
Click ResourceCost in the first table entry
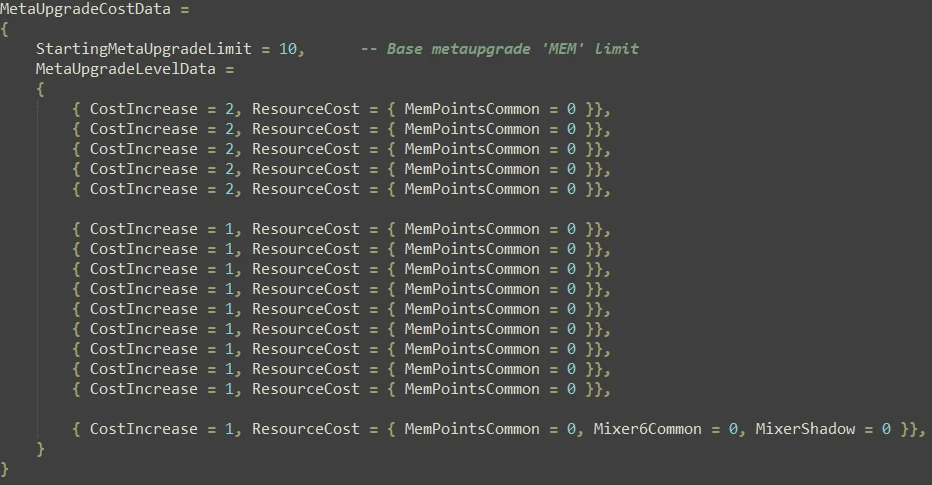pyautogui.click(x=306, y=109)
